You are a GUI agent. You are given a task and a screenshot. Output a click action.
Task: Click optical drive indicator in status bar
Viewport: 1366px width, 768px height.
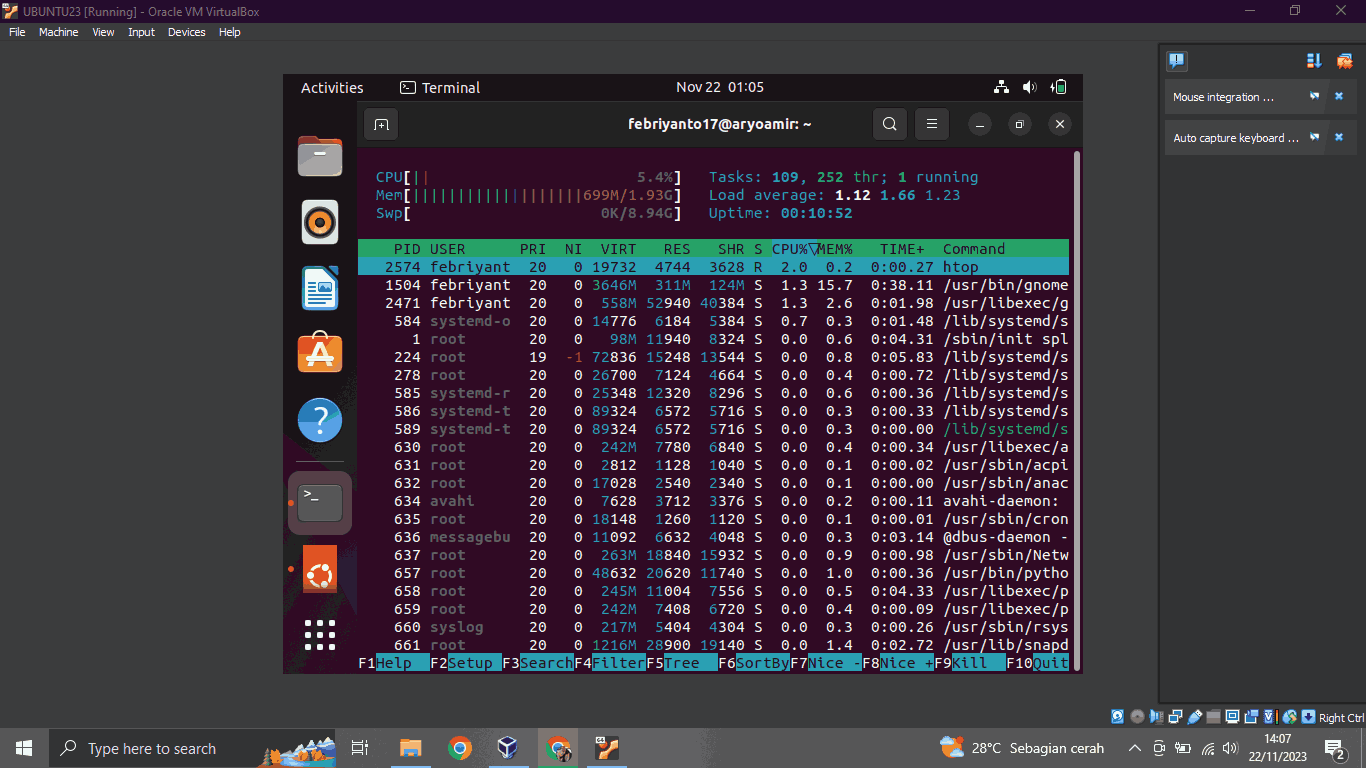tap(1137, 717)
